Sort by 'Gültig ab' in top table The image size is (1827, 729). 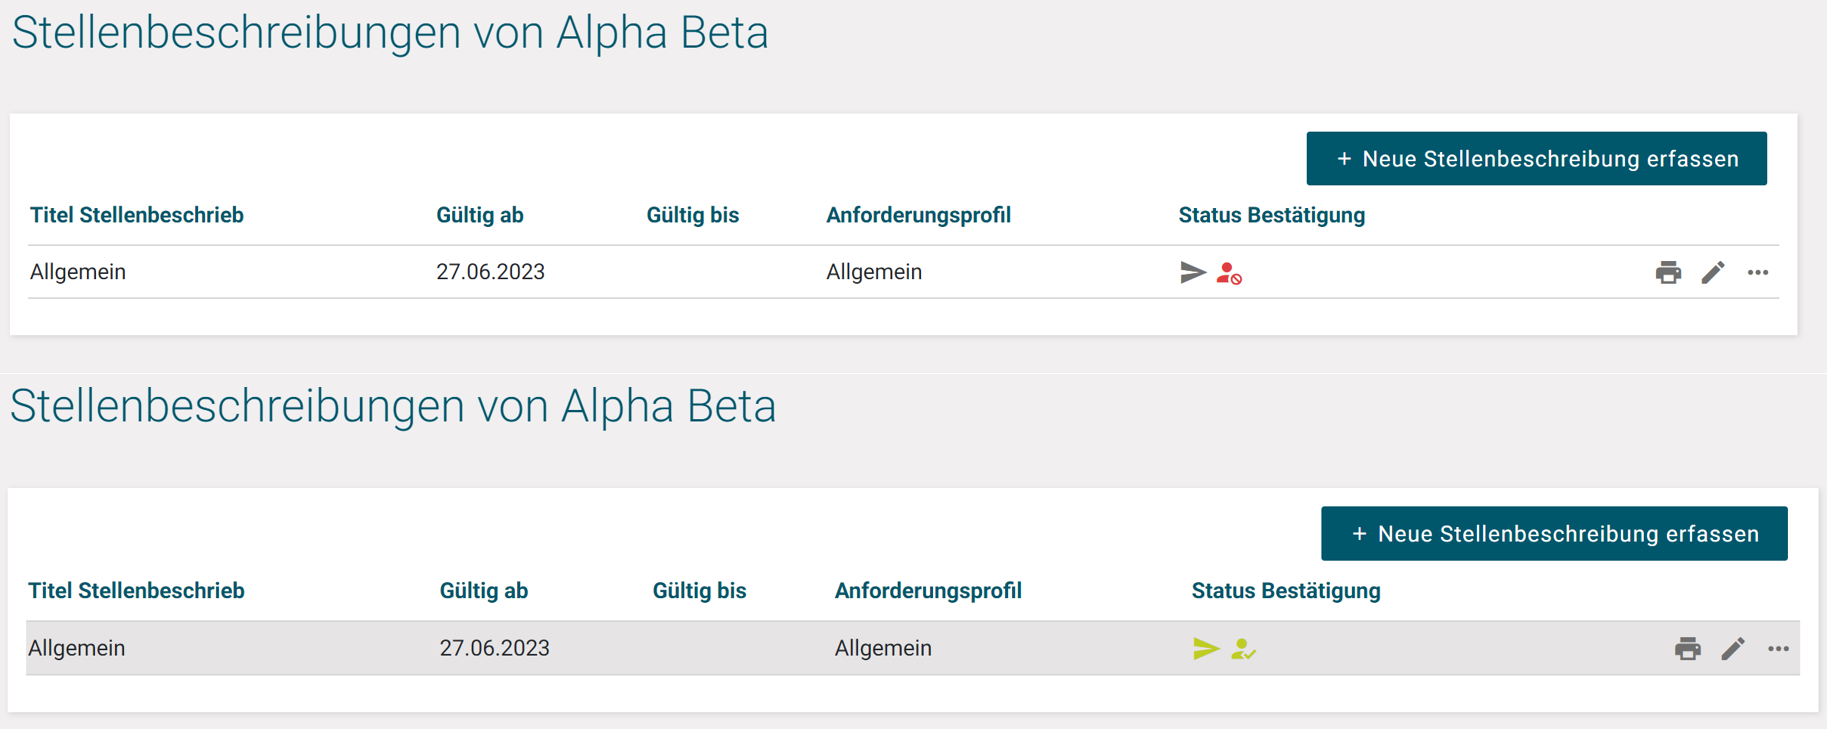480,215
